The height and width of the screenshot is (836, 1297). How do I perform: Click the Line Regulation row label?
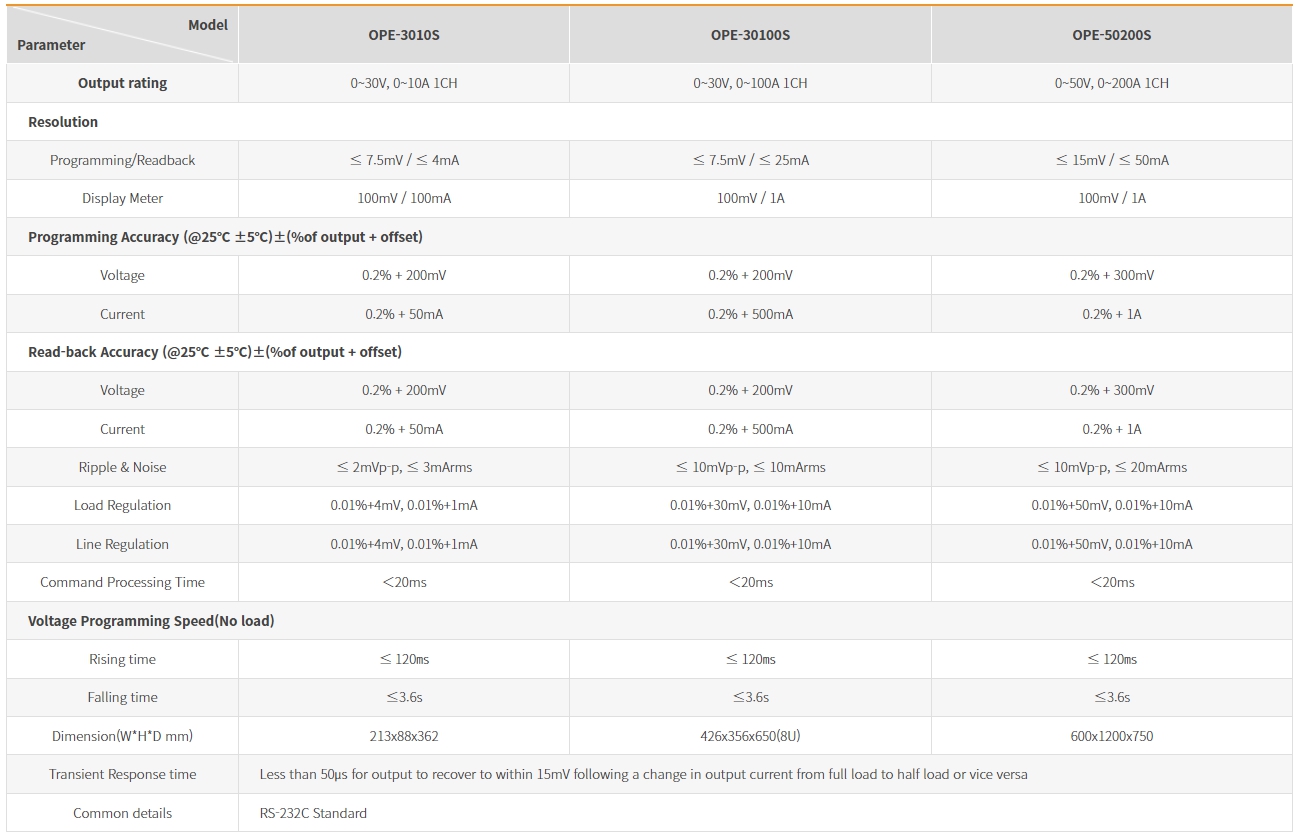click(122, 544)
